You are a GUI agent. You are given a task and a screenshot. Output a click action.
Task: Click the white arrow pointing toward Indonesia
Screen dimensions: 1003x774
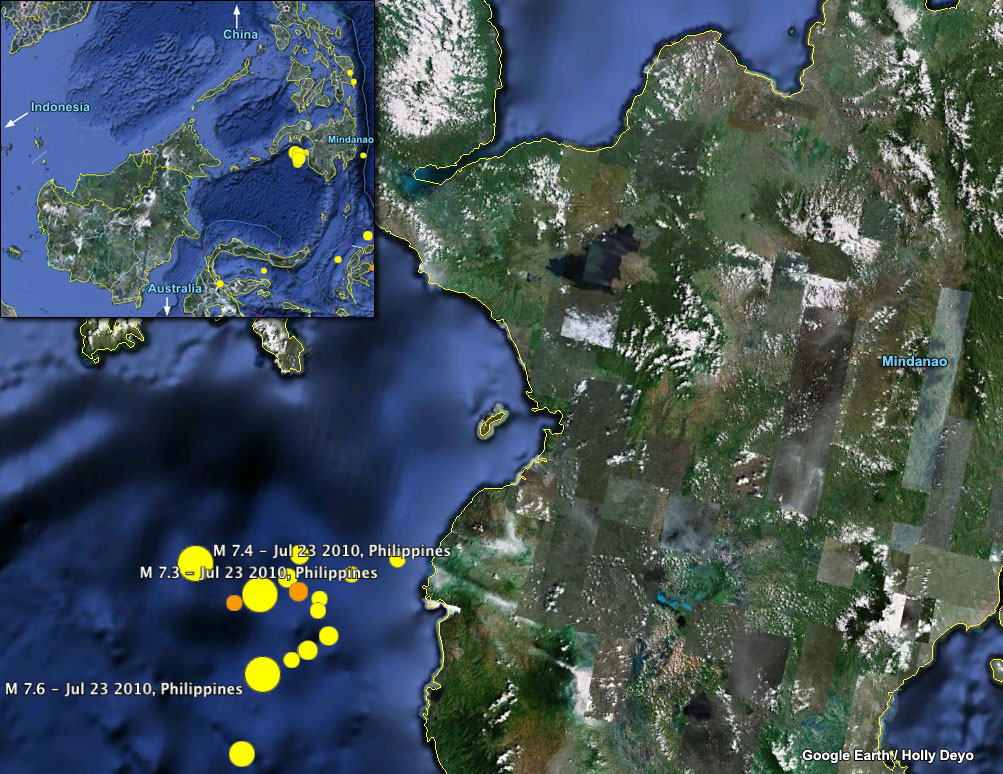click(15, 121)
